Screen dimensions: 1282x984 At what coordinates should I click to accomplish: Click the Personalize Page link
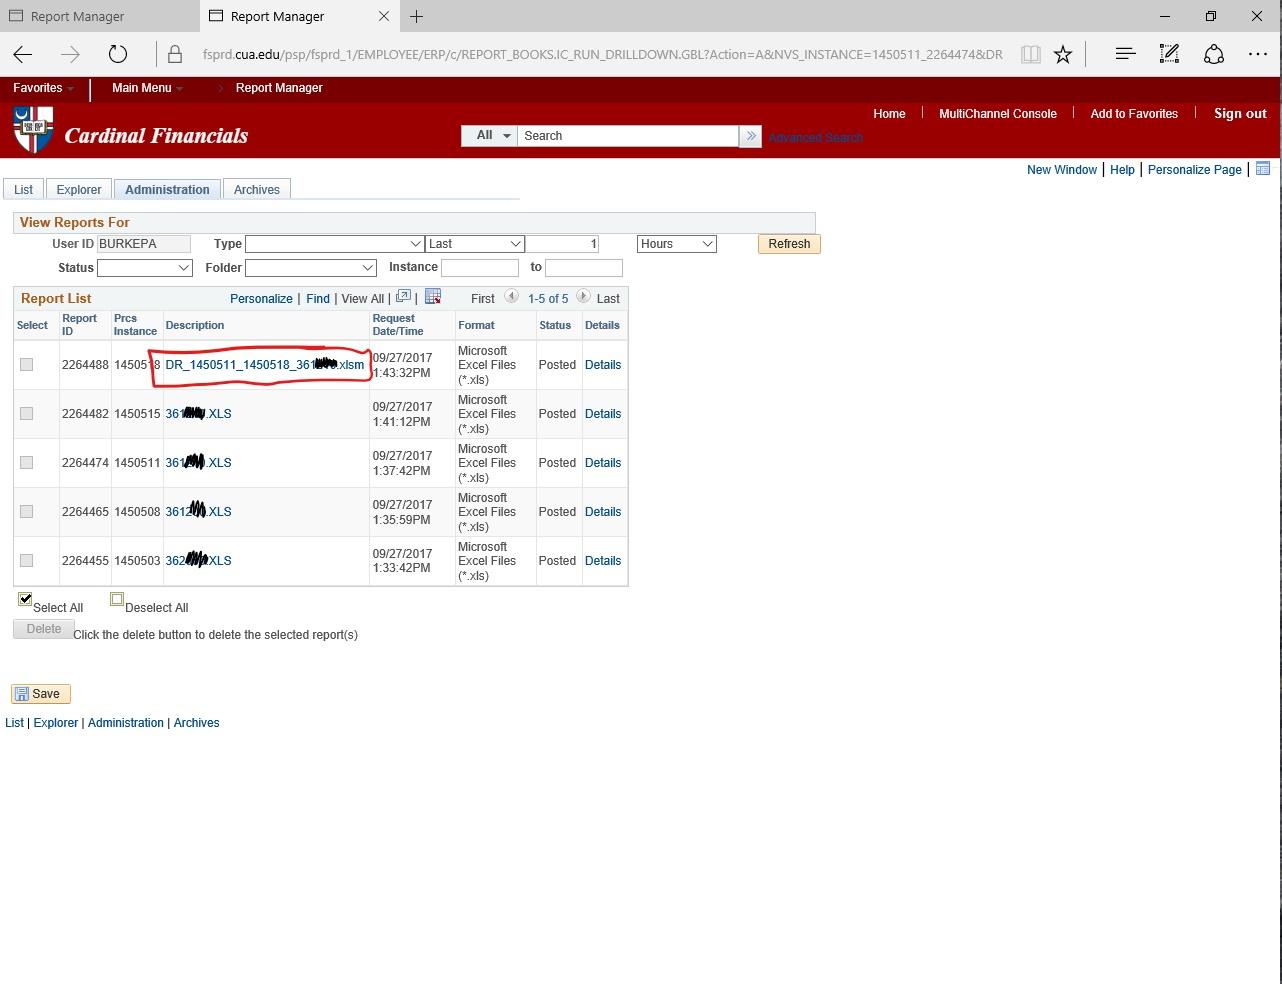pyautogui.click(x=1195, y=170)
